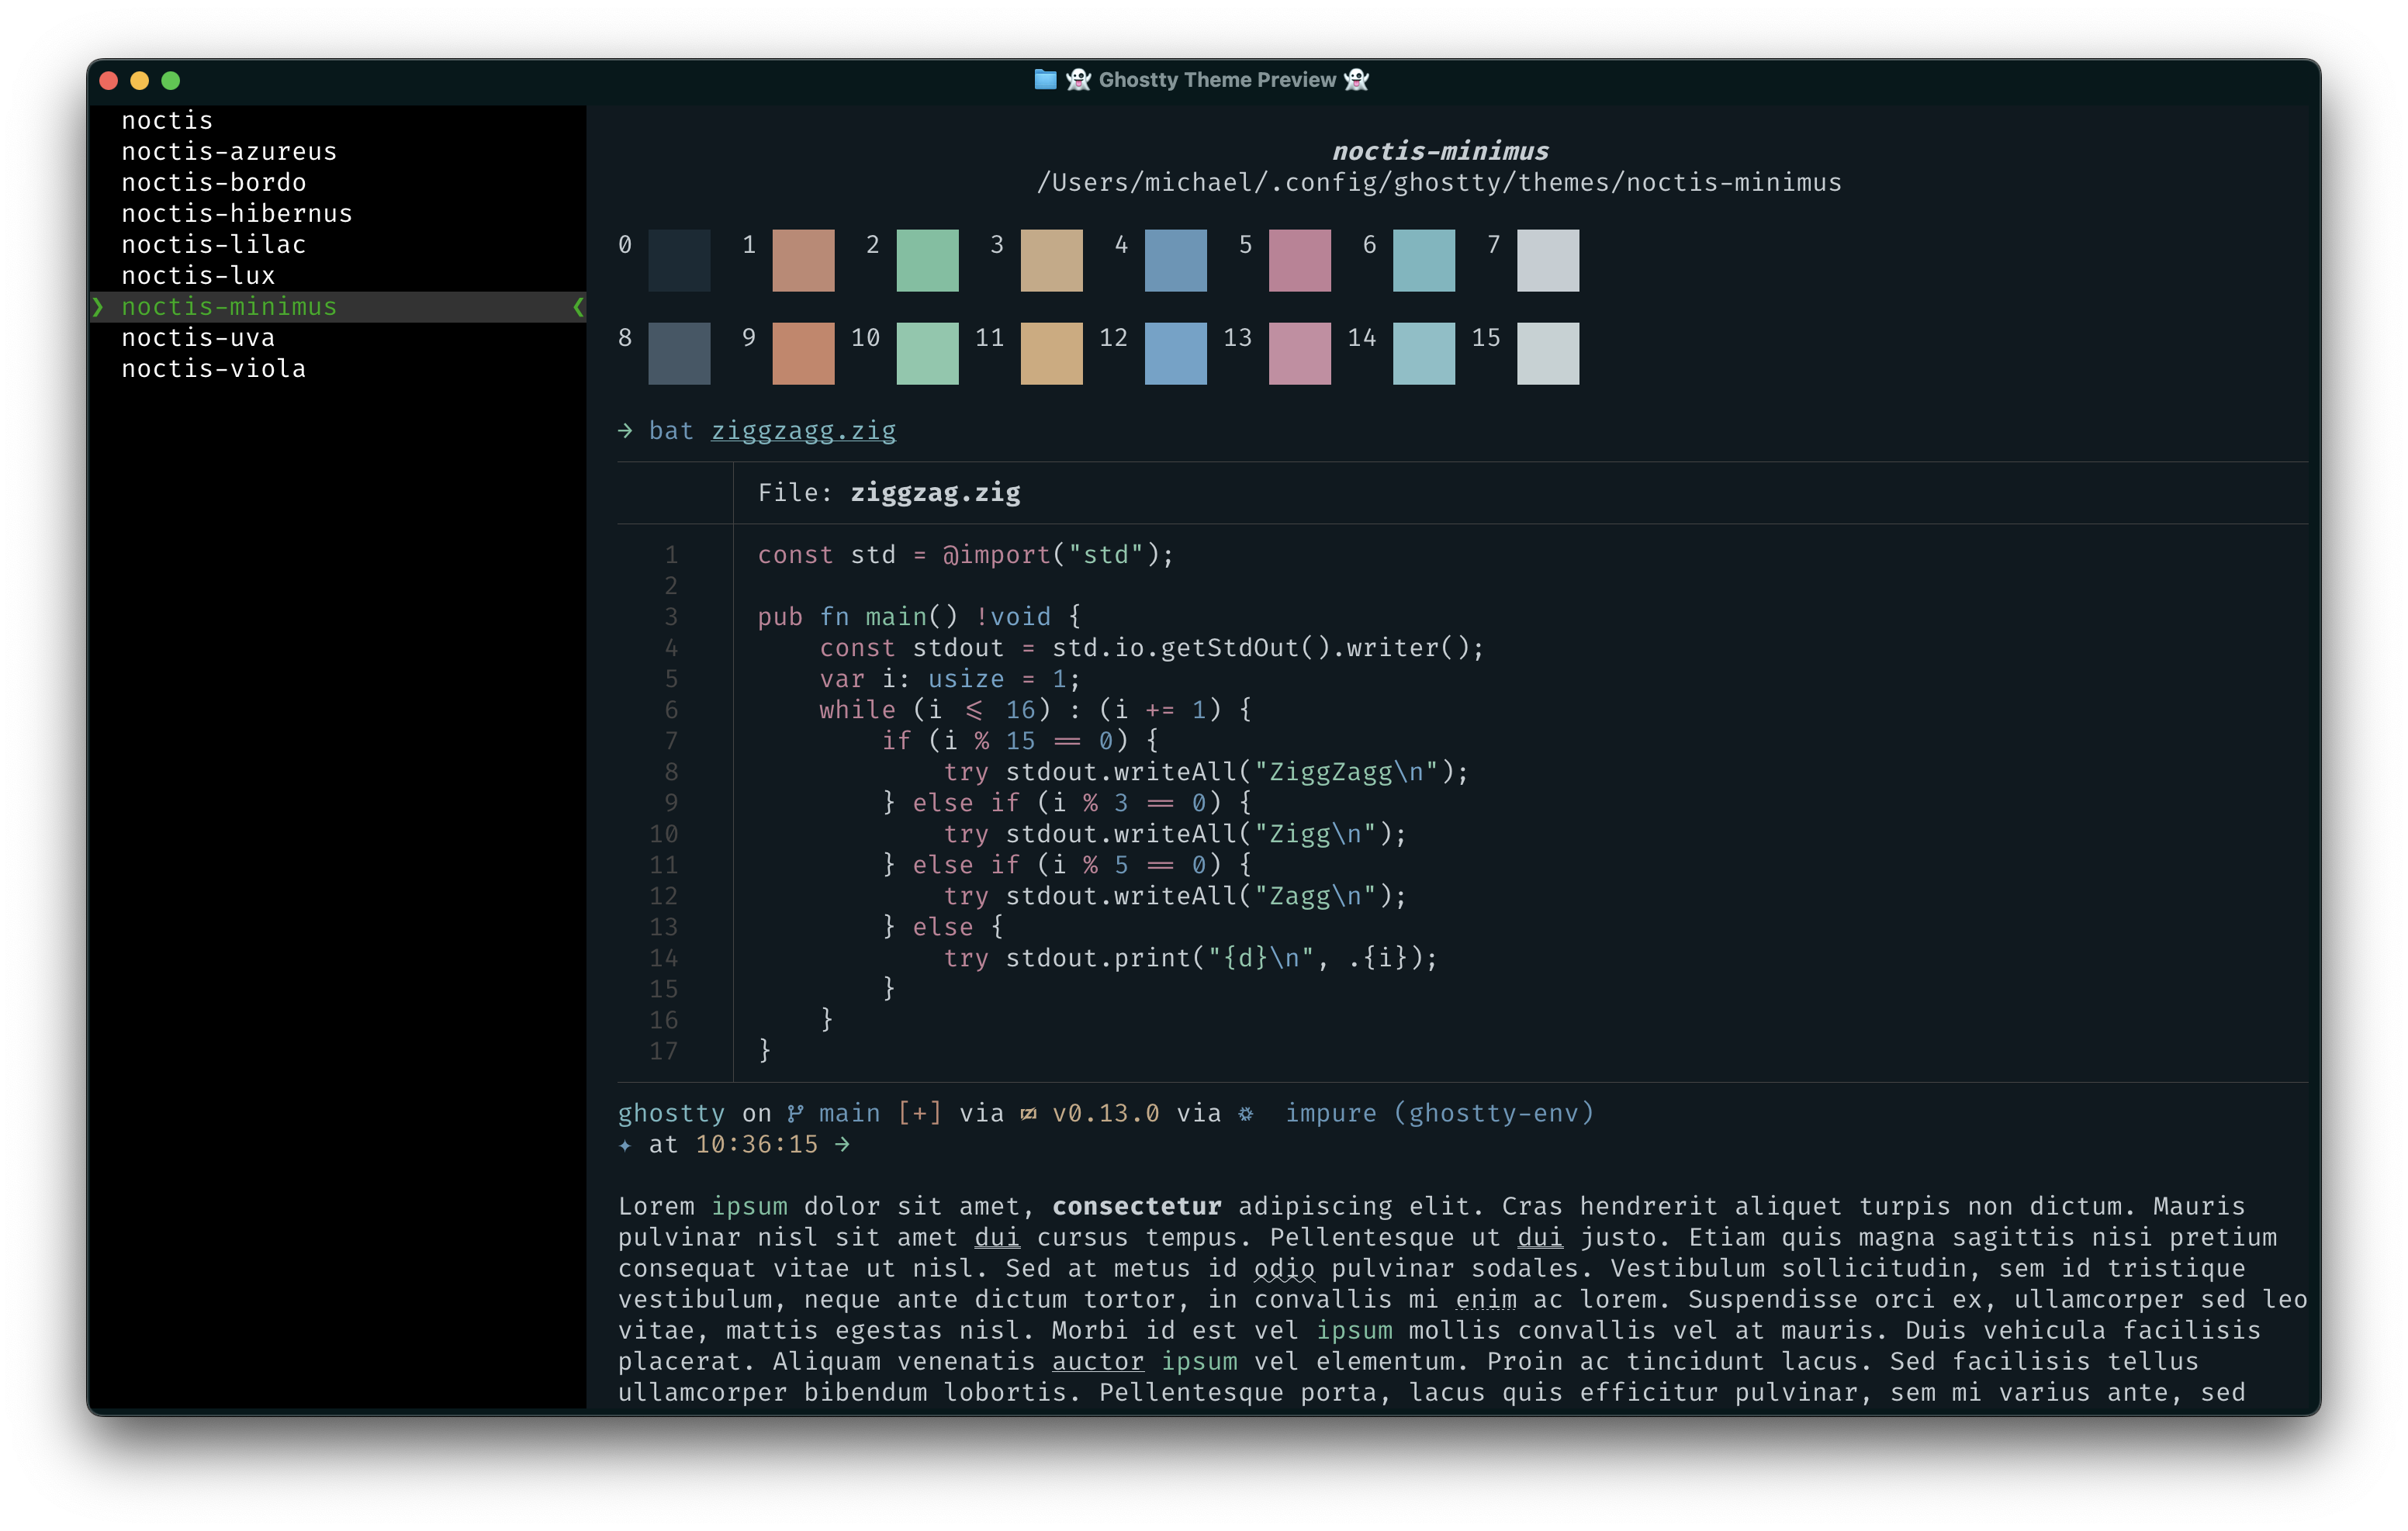Screen dimensions: 2408x1531
Task: Click the '@import' call on line 1
Action: pyautogui.click(x=996, y=555)
